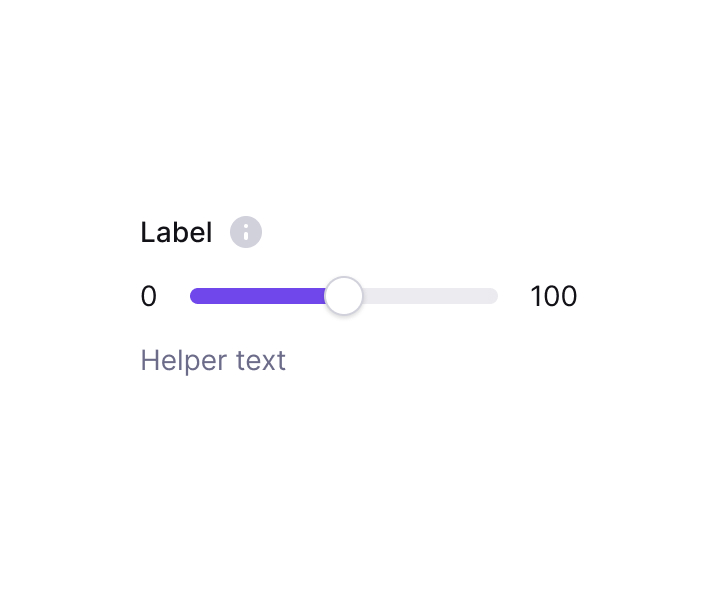Select the word Label above the slider
Viewport: 720px width, 592px height.
tap(176, 232)
